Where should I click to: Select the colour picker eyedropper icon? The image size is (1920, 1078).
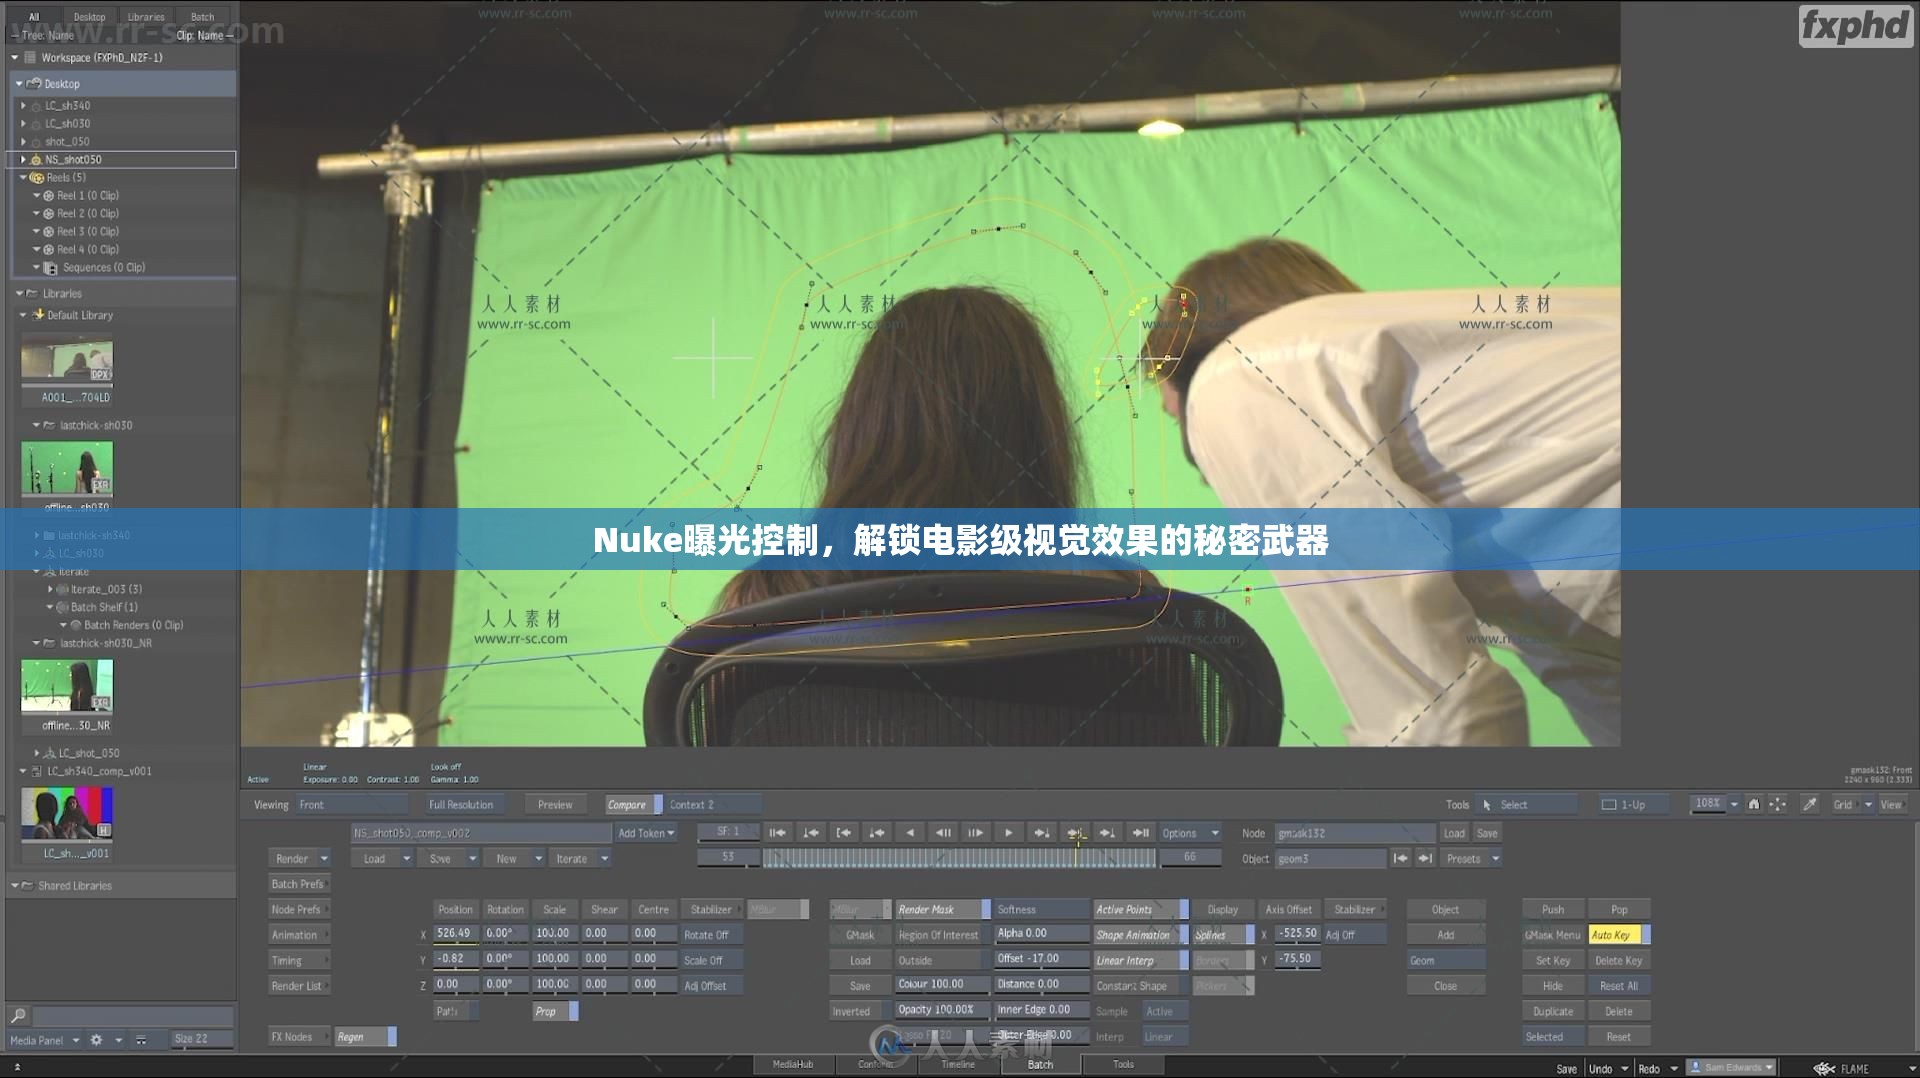(x=1809, y=804)
